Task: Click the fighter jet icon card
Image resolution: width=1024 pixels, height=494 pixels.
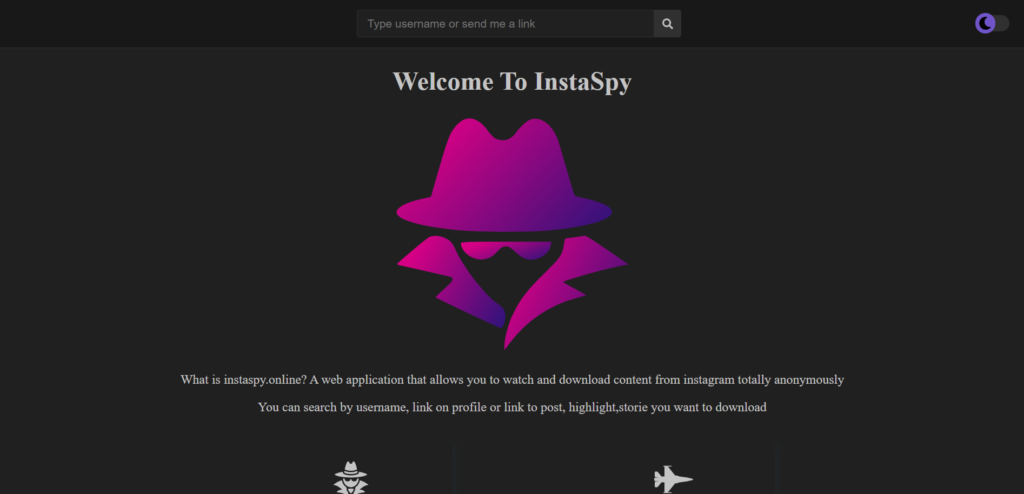Action: (673, 478)
